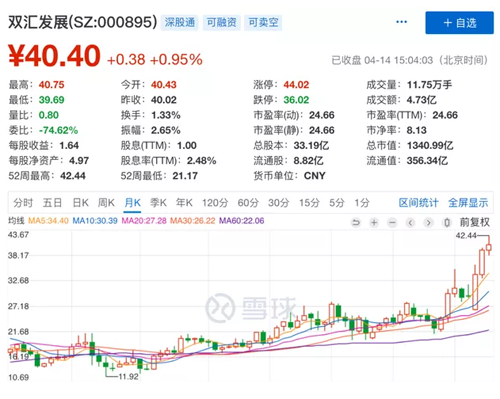This screenshot has width=500, height=399.
Task: Click the 最高 value 40.75
Action: pos(51,85)
